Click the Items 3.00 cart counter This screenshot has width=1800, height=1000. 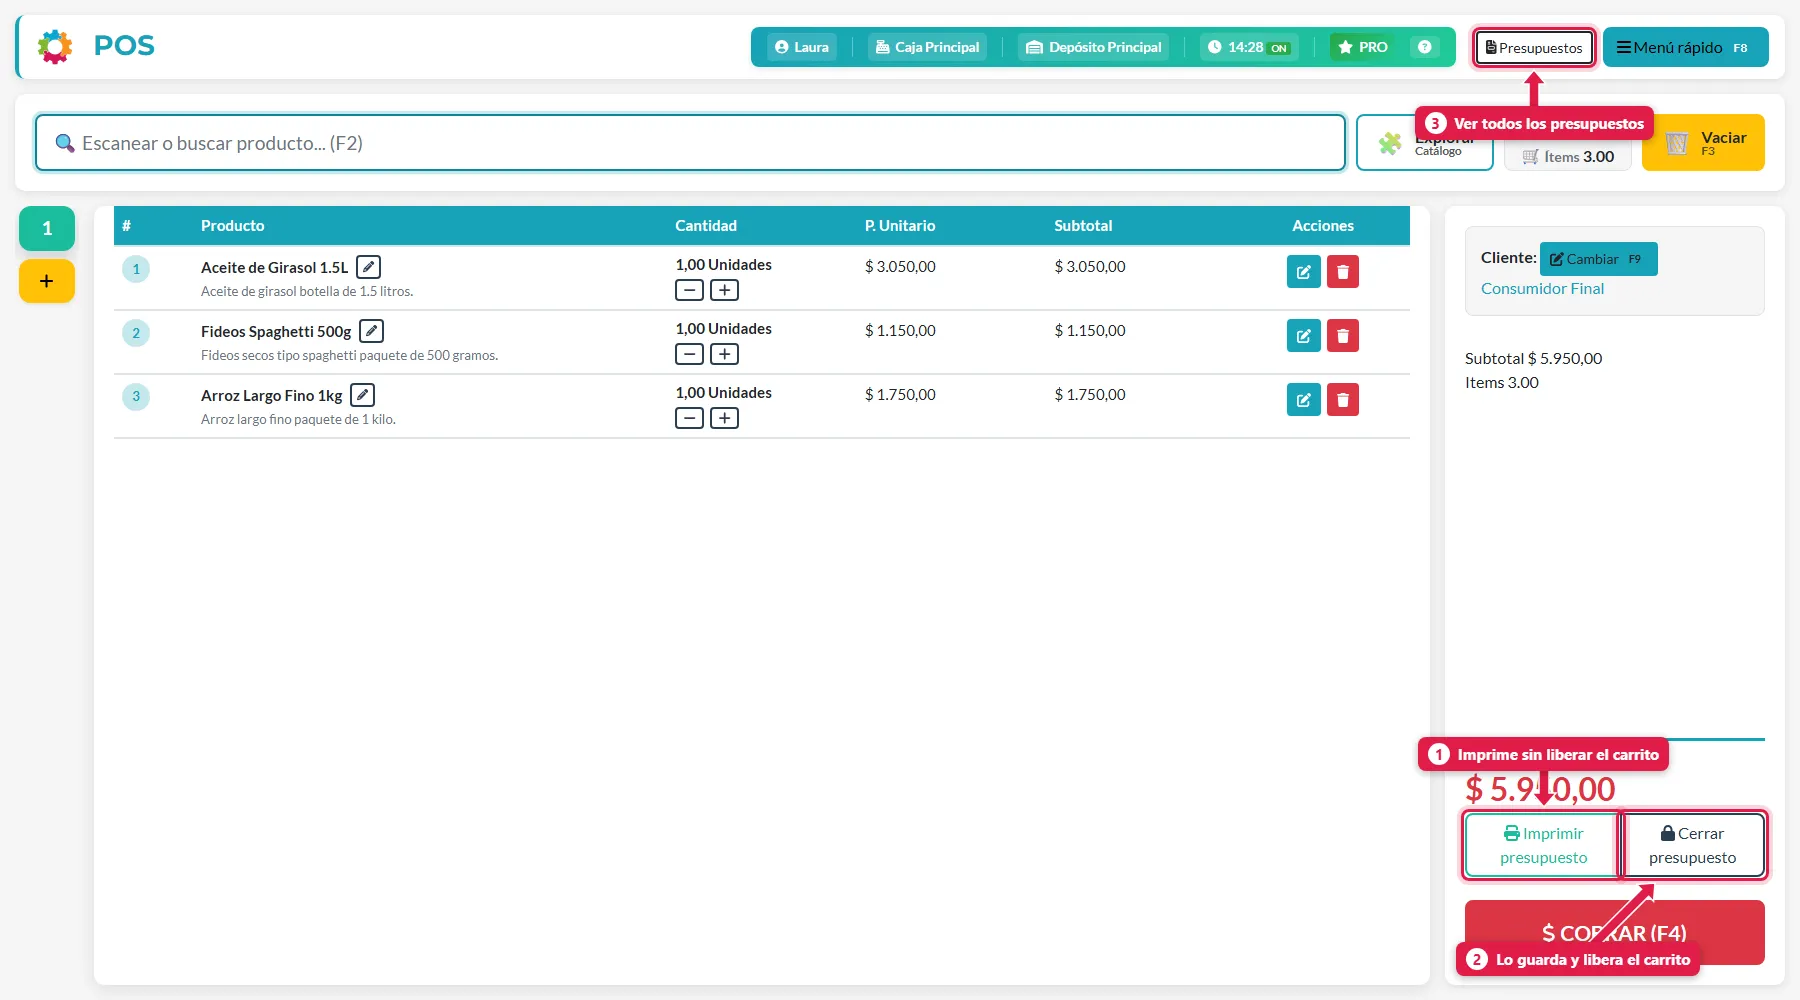[x=1568, y=157]
